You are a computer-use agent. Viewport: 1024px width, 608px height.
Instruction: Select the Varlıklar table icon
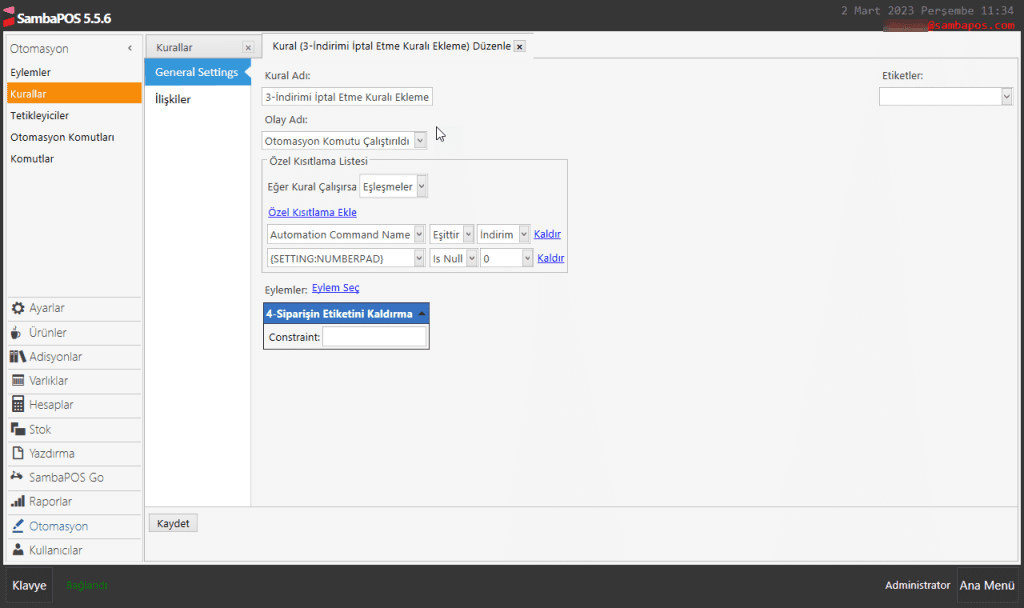[x=18, y=381]
